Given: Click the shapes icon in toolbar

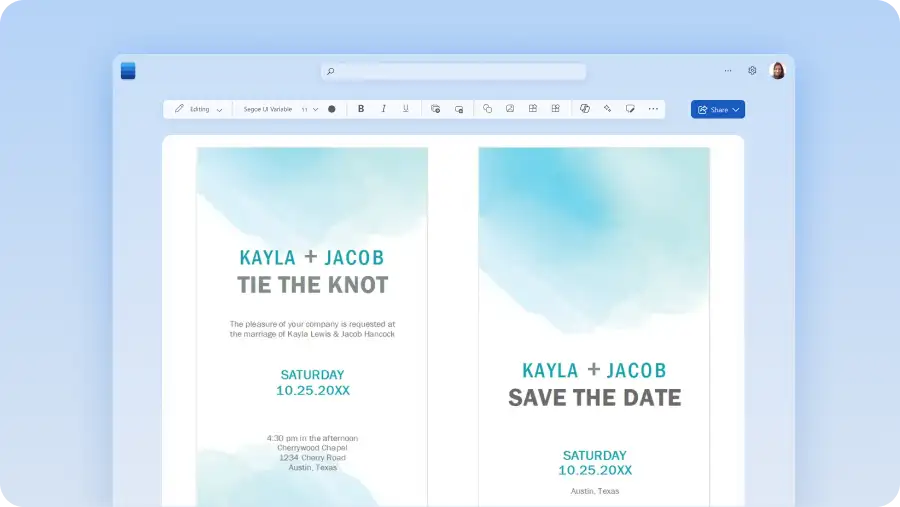Looking at the screenshot, I should tap(488, 109).
